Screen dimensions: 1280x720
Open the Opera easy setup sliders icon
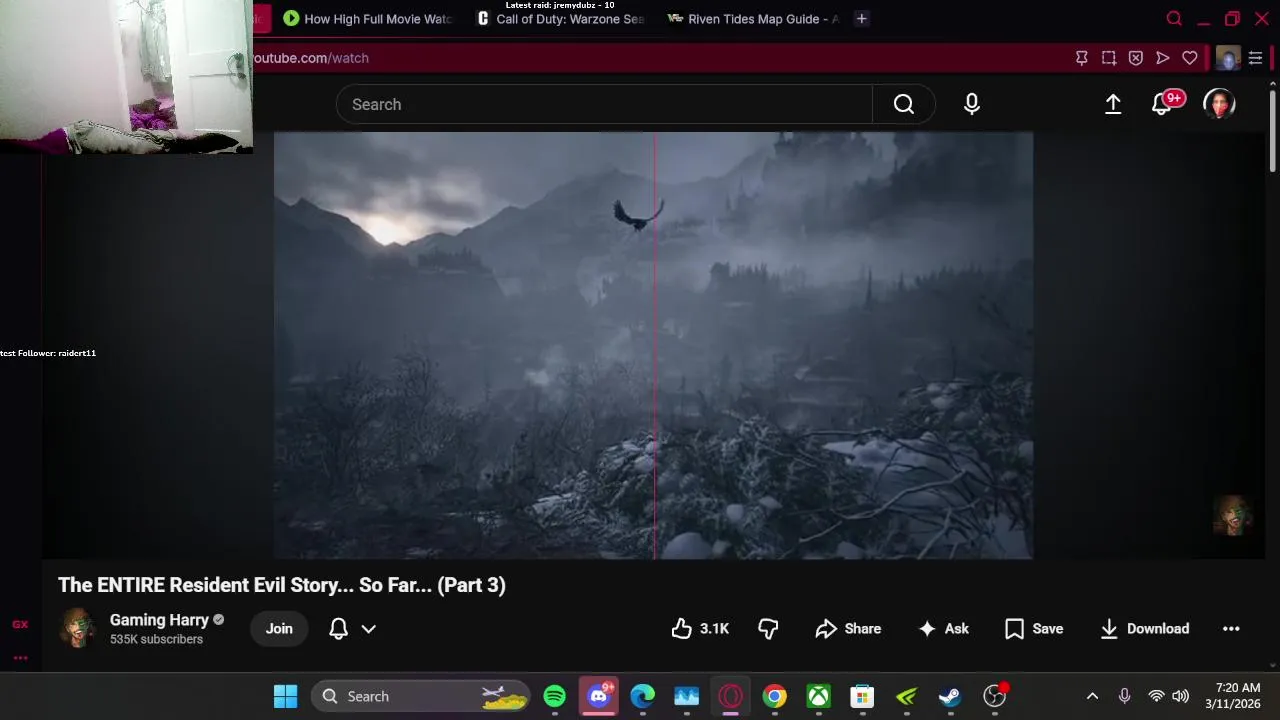[1255, 58]
